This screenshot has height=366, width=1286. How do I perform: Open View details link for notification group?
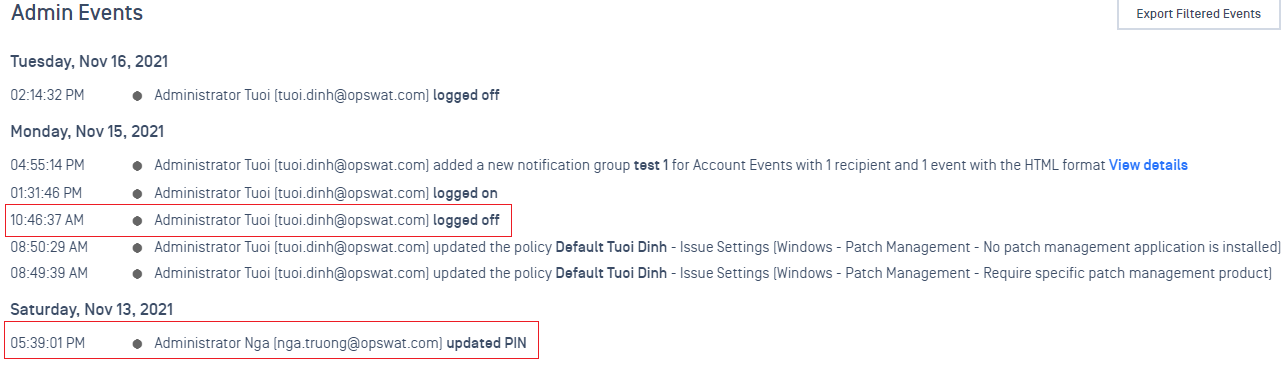coord(1148,165)
